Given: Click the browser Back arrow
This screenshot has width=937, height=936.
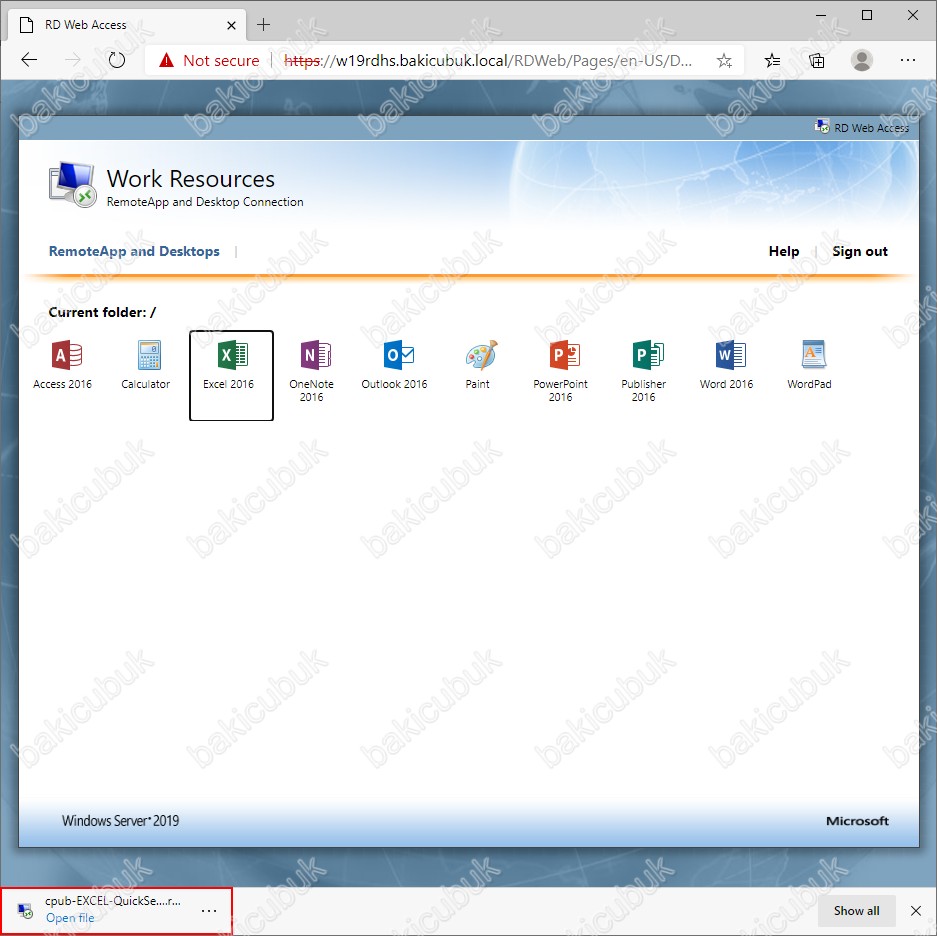Looking at the screenshot, I should 29,60.
